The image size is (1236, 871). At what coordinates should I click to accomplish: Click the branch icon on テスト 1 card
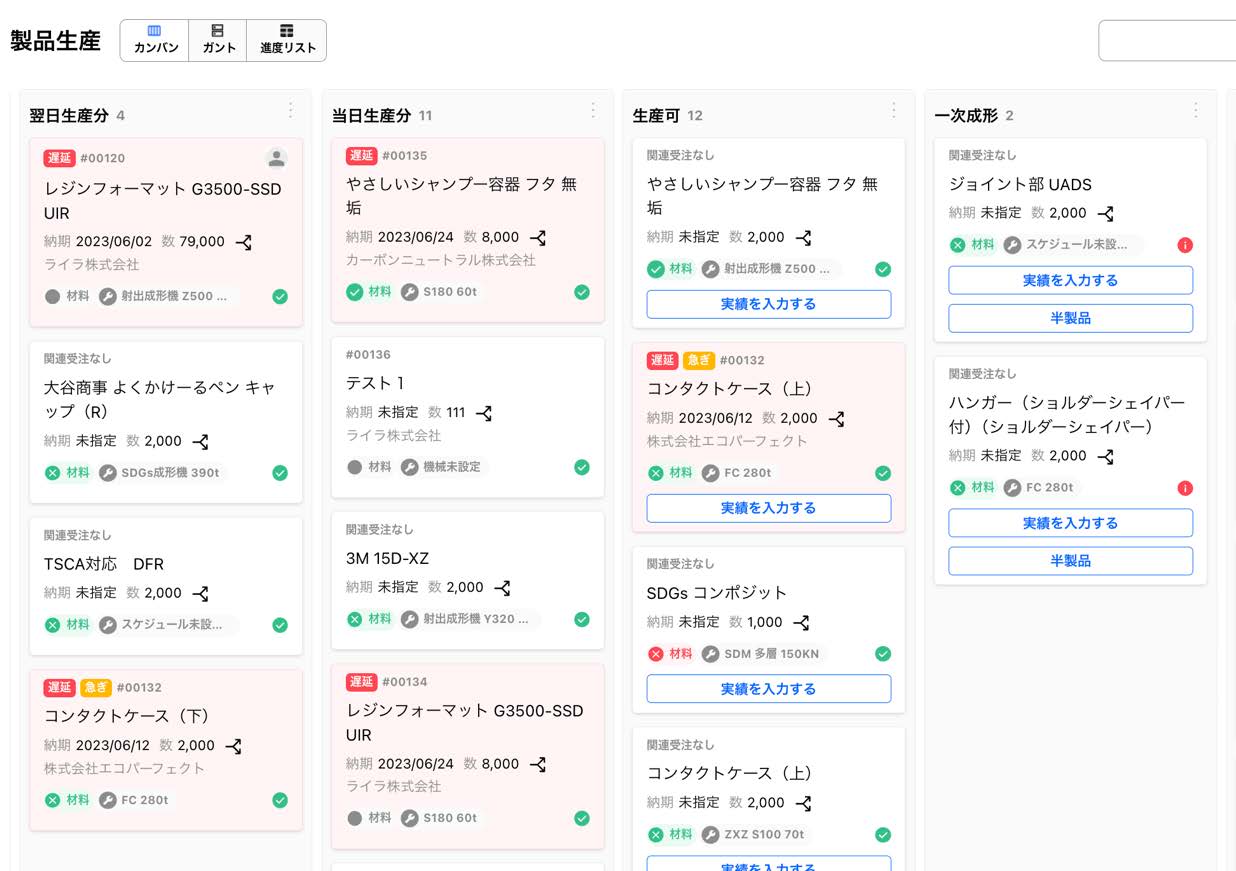tap(484, 413)
